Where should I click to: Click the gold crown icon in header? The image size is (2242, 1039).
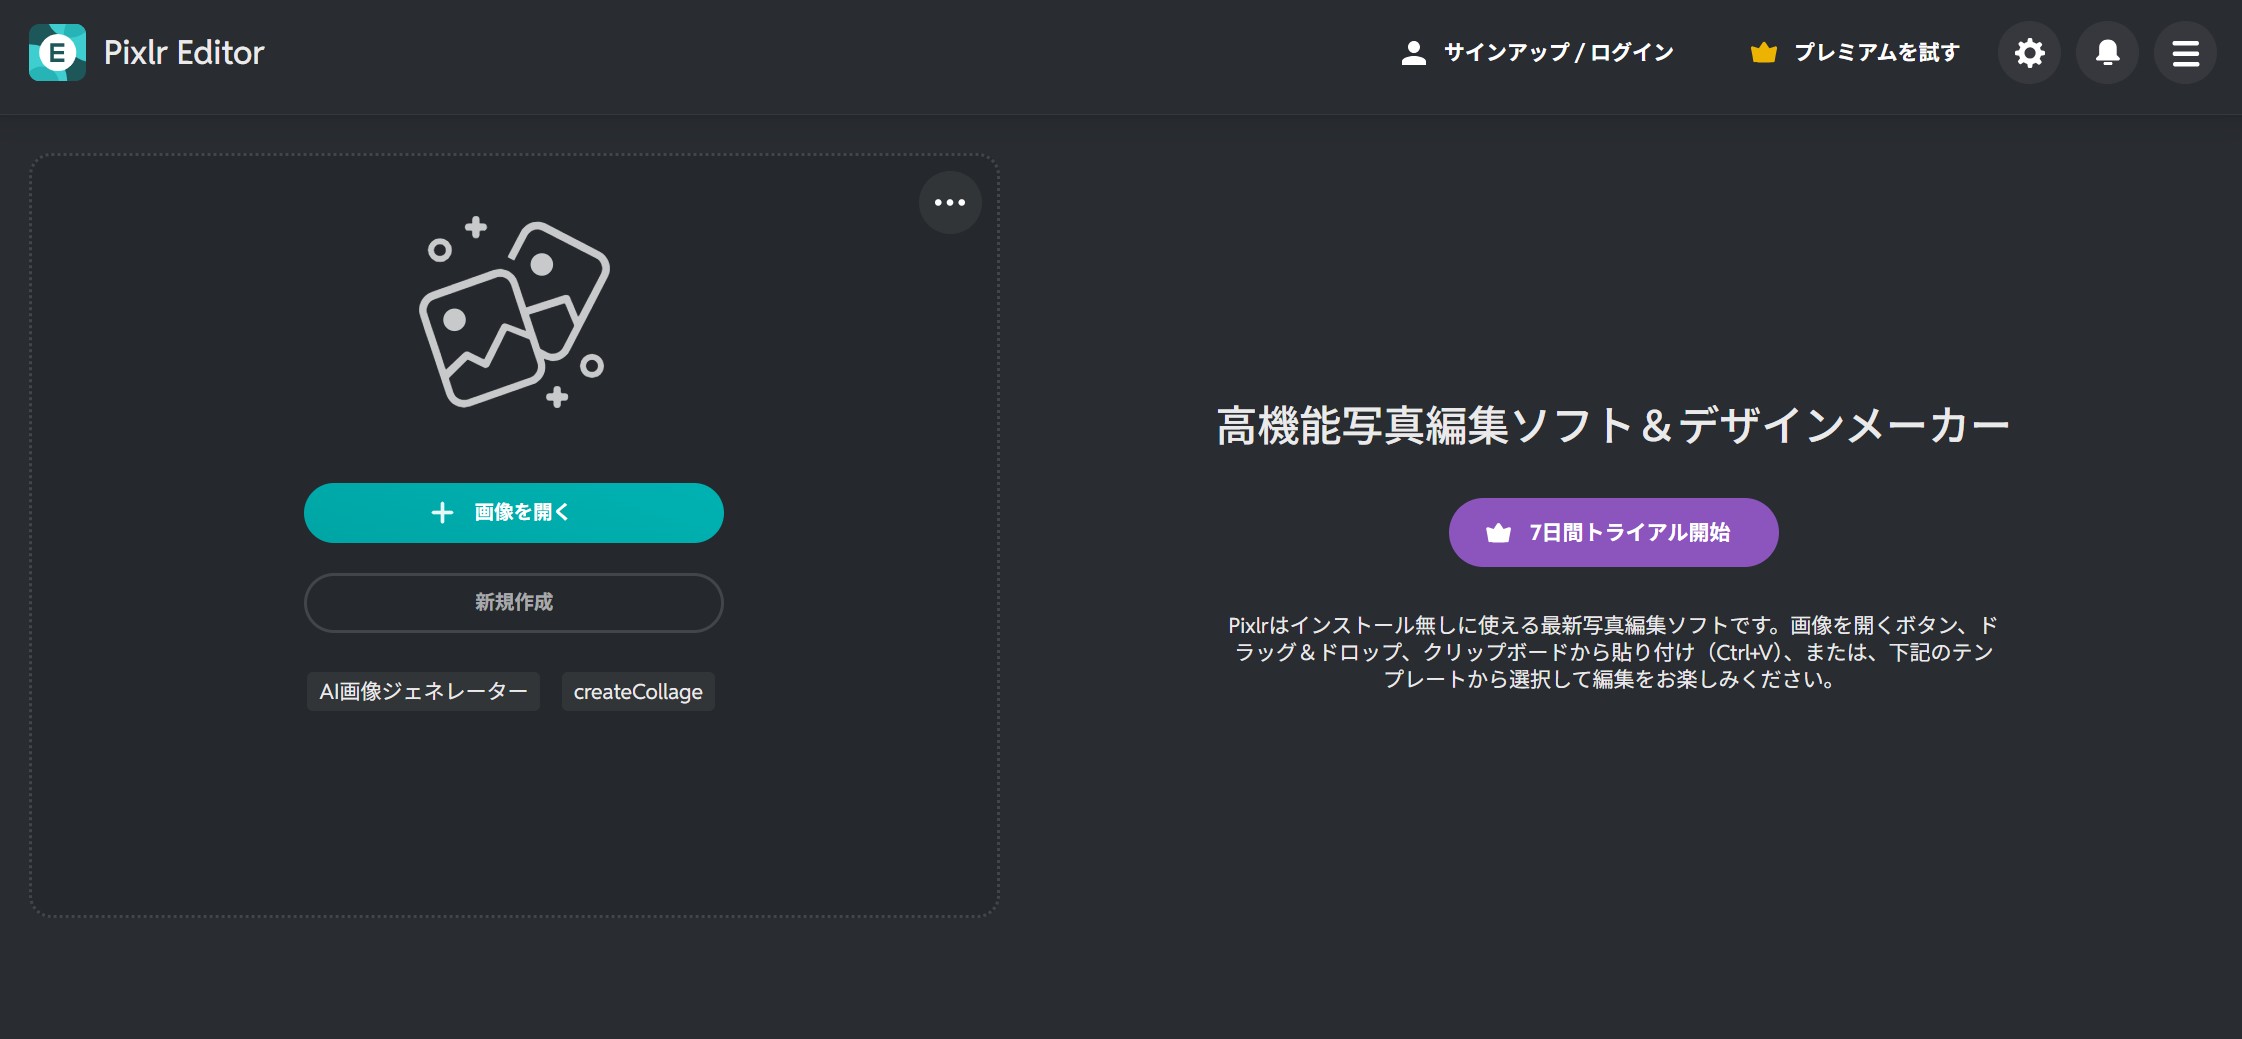point(1763,53)
